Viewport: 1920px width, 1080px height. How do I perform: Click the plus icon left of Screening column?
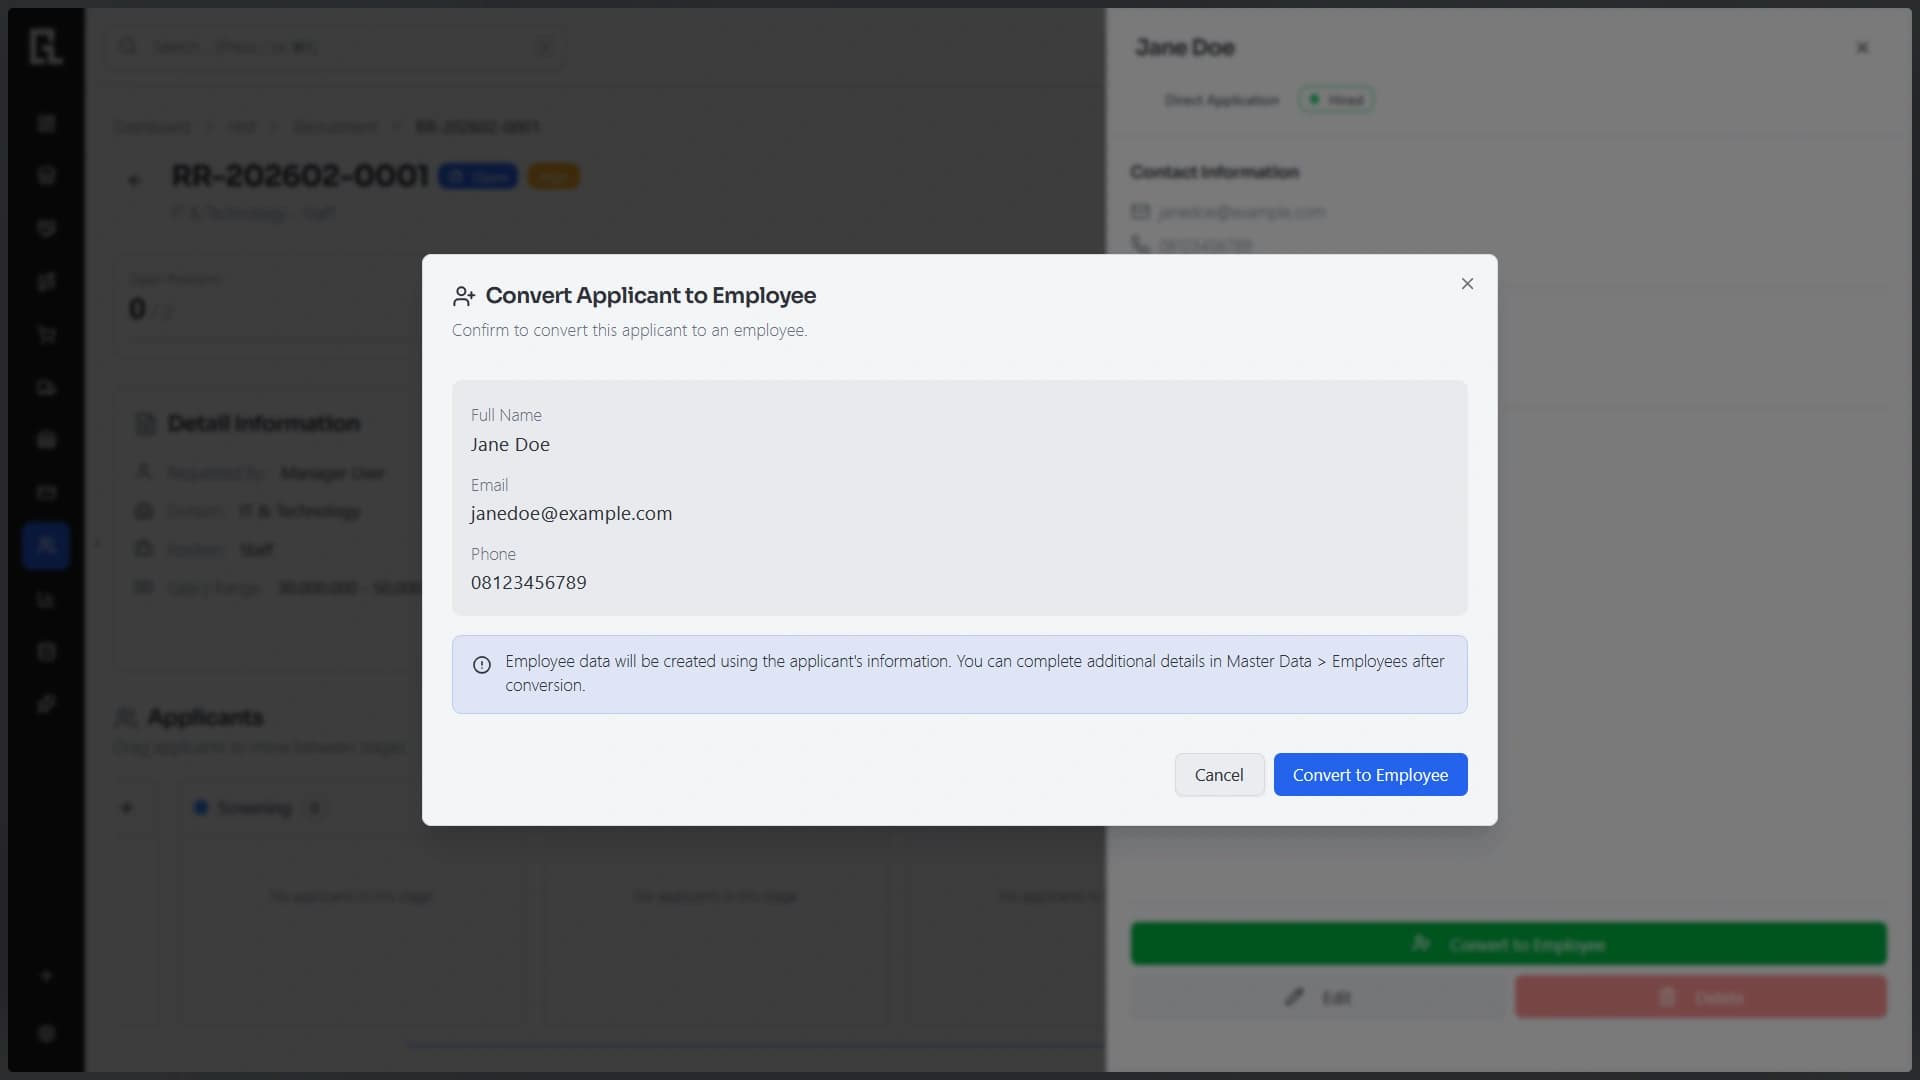127,807
